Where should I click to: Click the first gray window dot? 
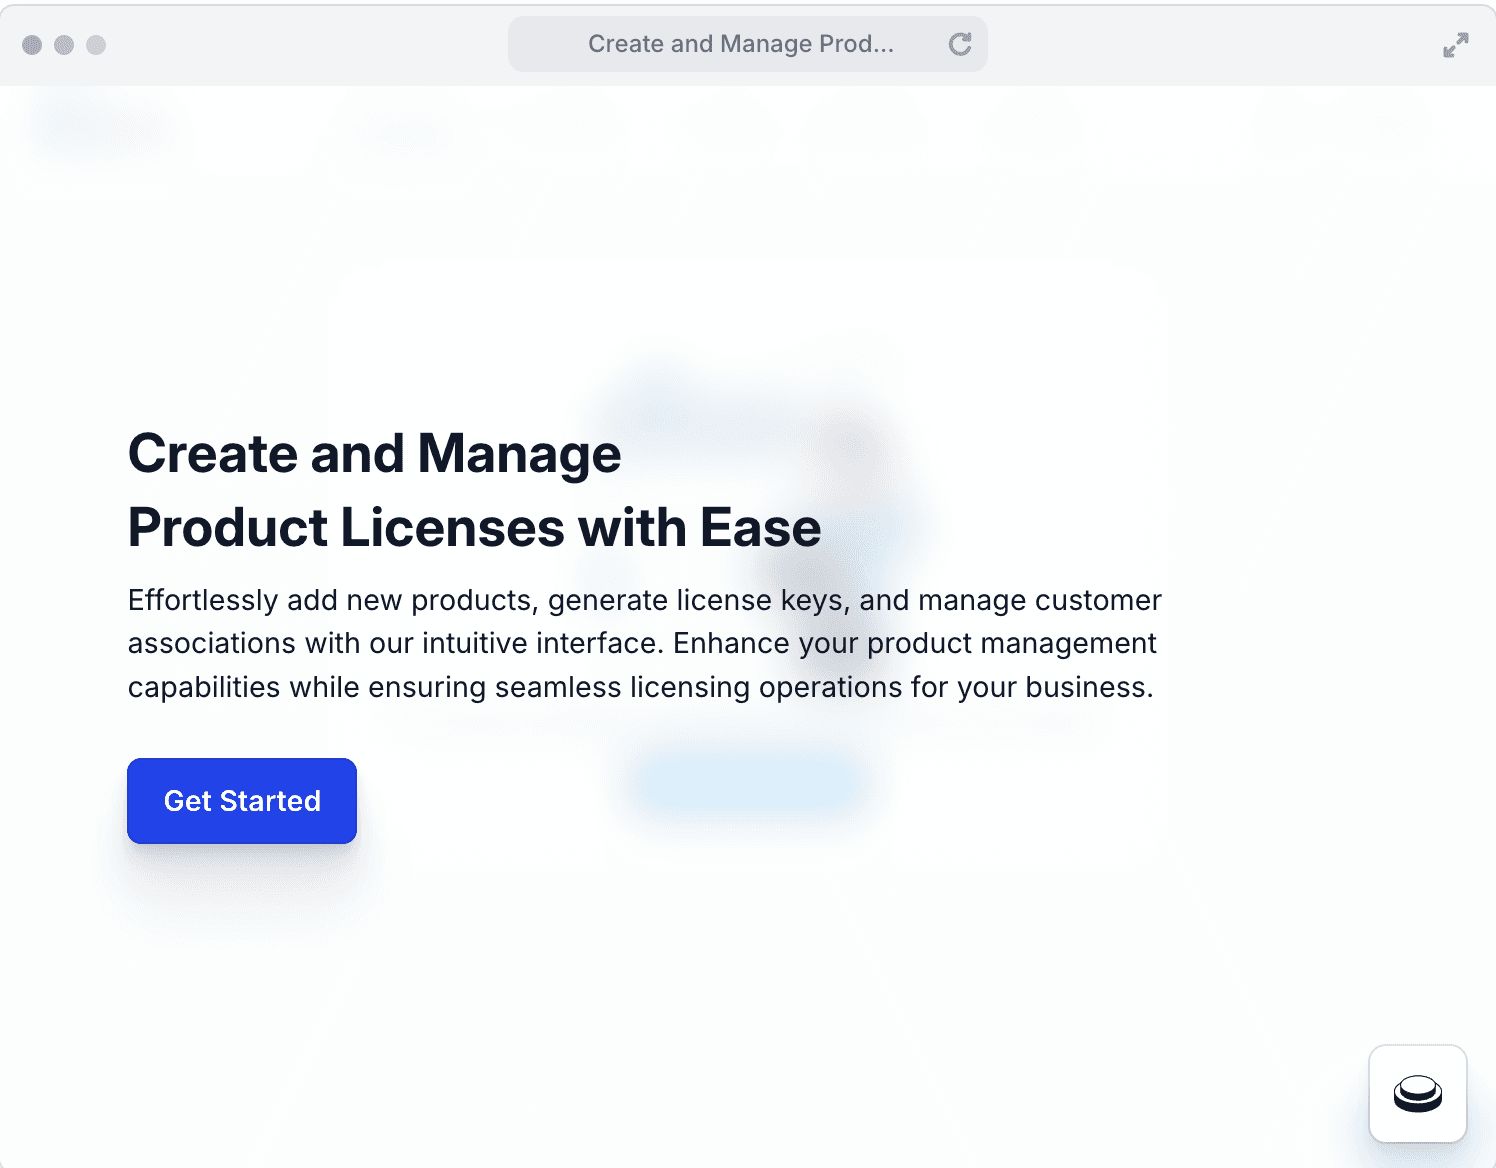pos(32,45)
